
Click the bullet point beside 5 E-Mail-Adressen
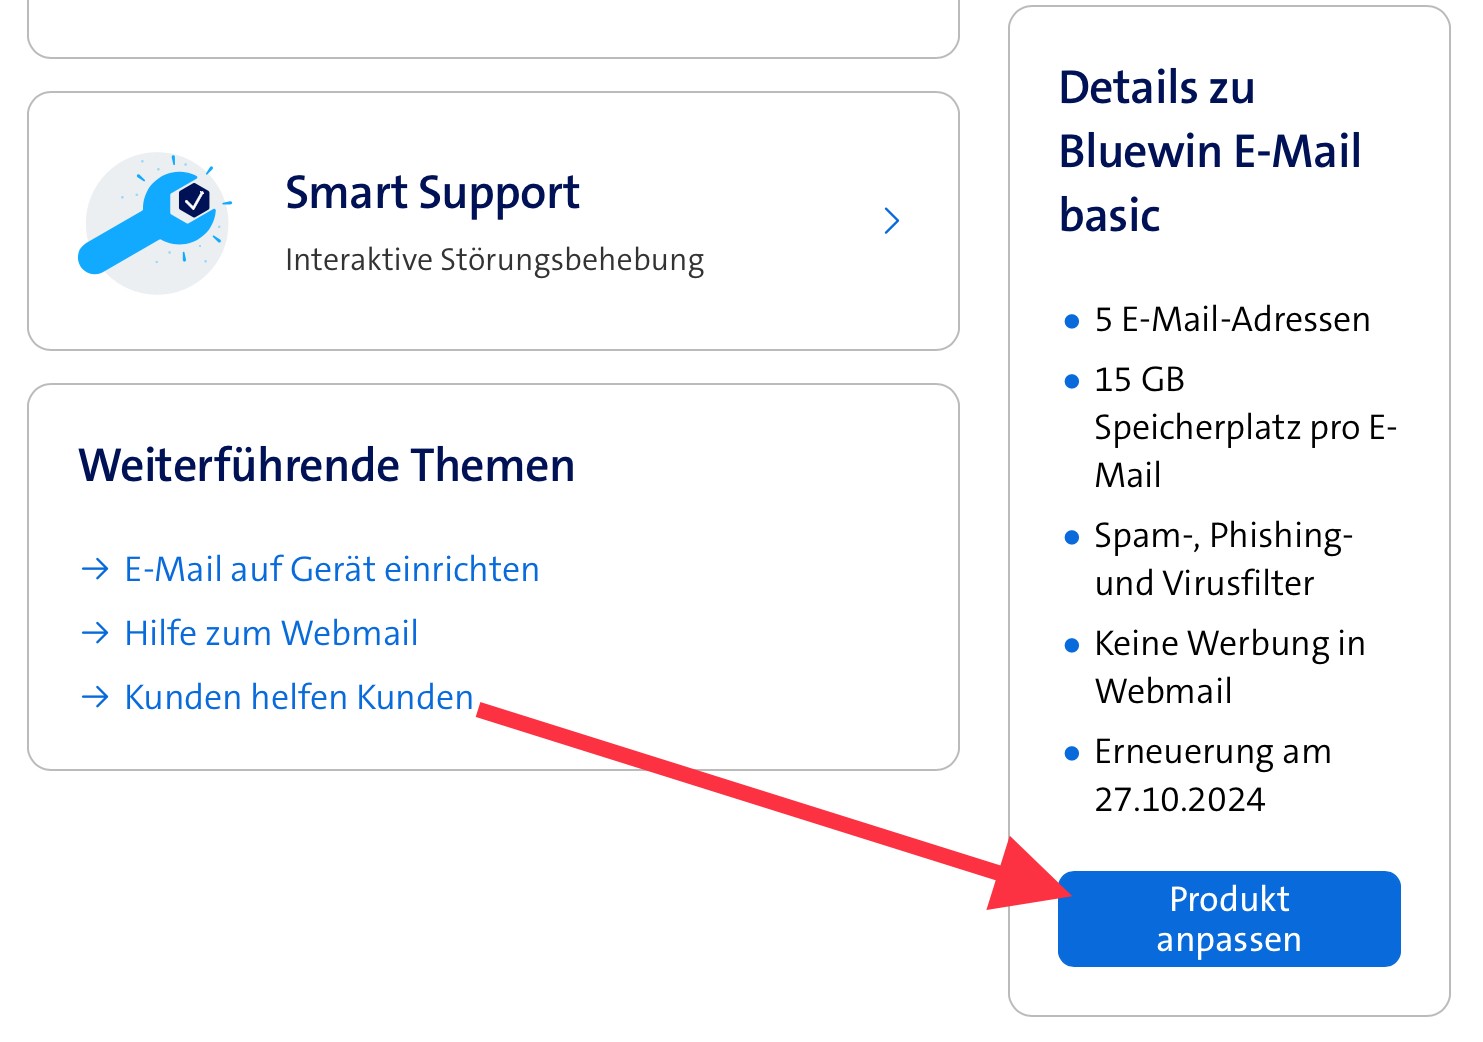(x=1072, y=322)
